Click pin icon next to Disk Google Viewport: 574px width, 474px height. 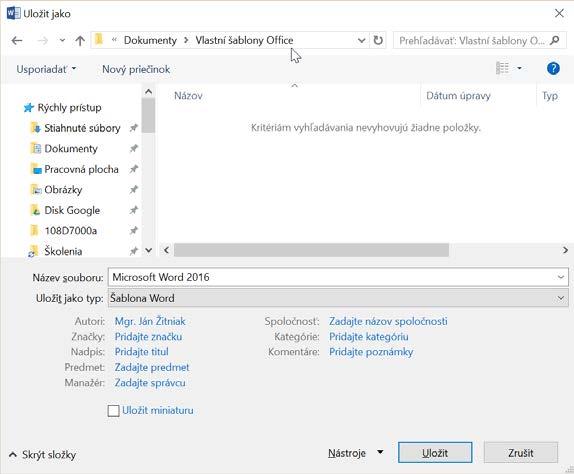point(134,210)
